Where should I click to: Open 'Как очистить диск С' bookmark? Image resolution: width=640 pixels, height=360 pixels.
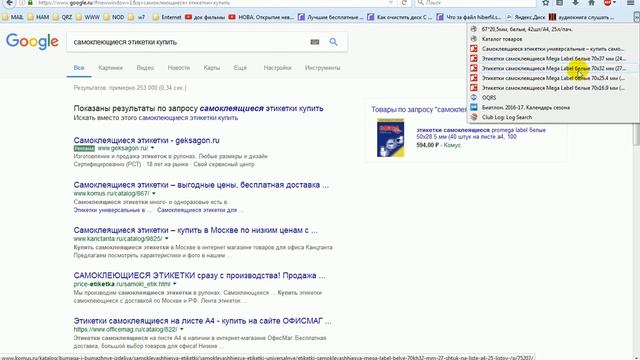tap(400, 17)
